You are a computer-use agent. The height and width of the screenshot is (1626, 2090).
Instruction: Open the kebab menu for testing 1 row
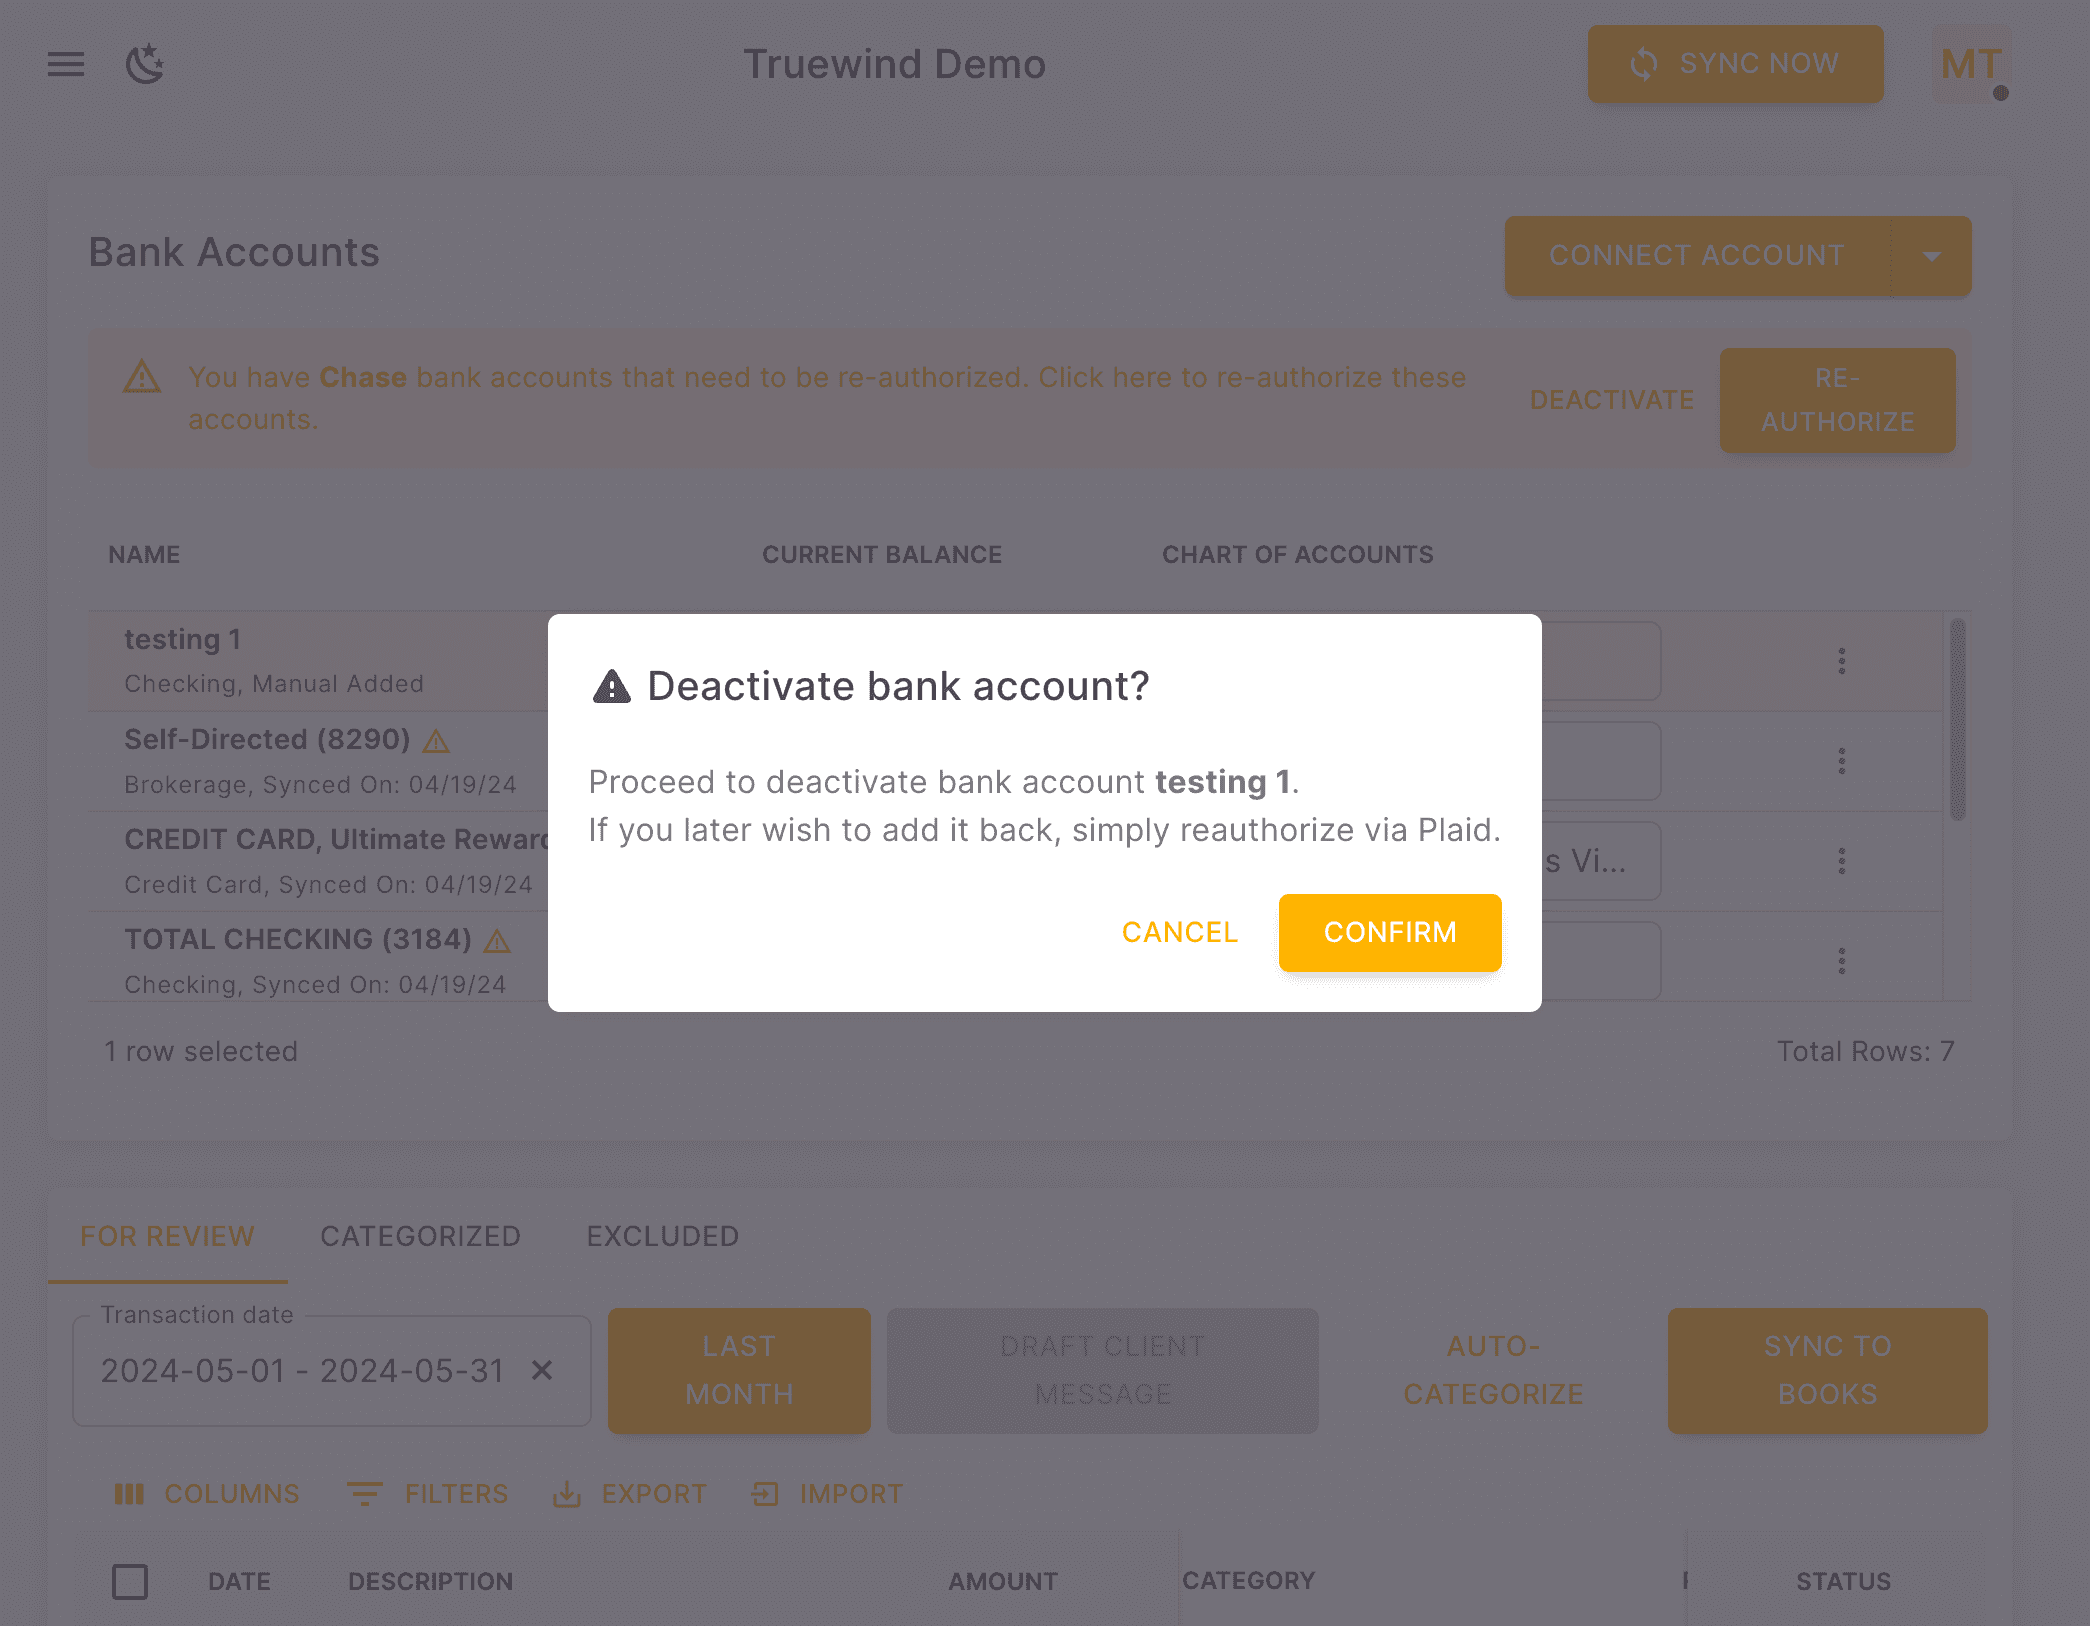pyautogui.click(x=1842, y=661)
